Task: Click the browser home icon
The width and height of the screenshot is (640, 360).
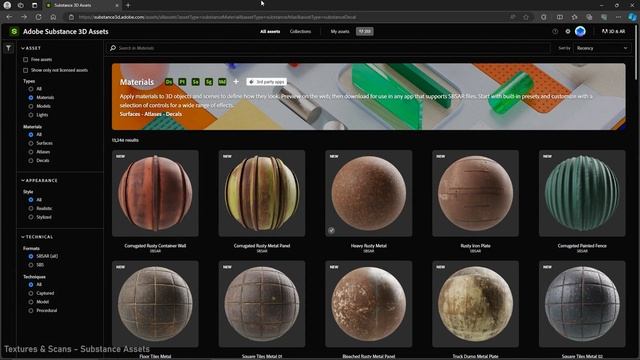Action: point(53,17)
